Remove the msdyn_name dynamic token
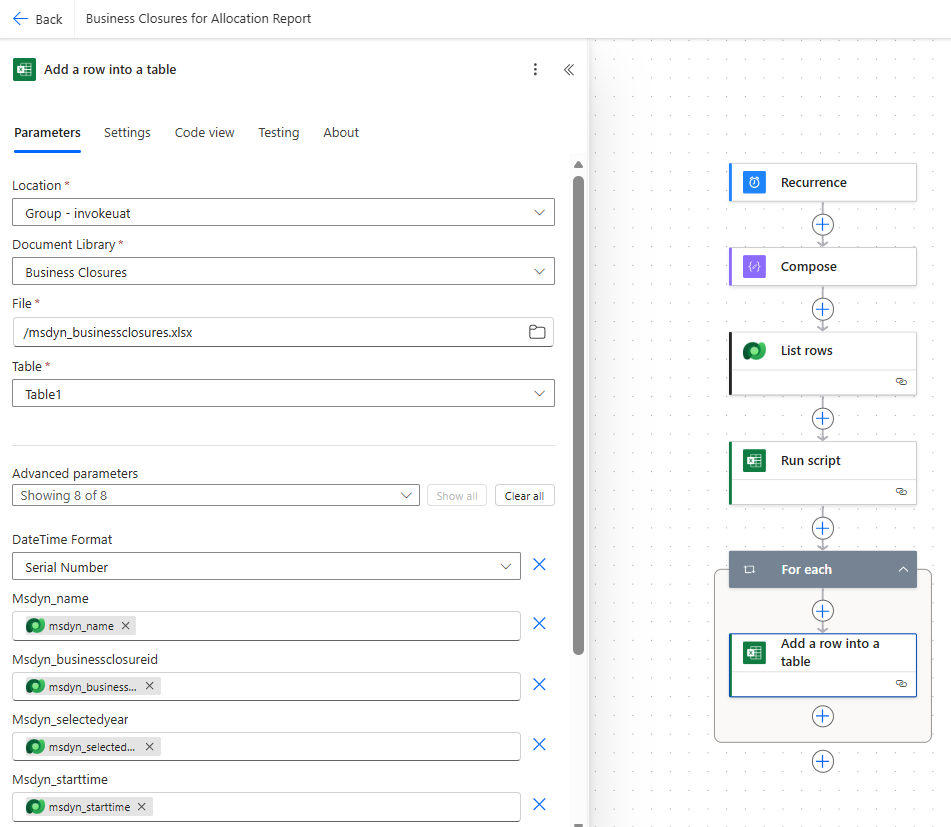951x827 pixels. (125, 626)
